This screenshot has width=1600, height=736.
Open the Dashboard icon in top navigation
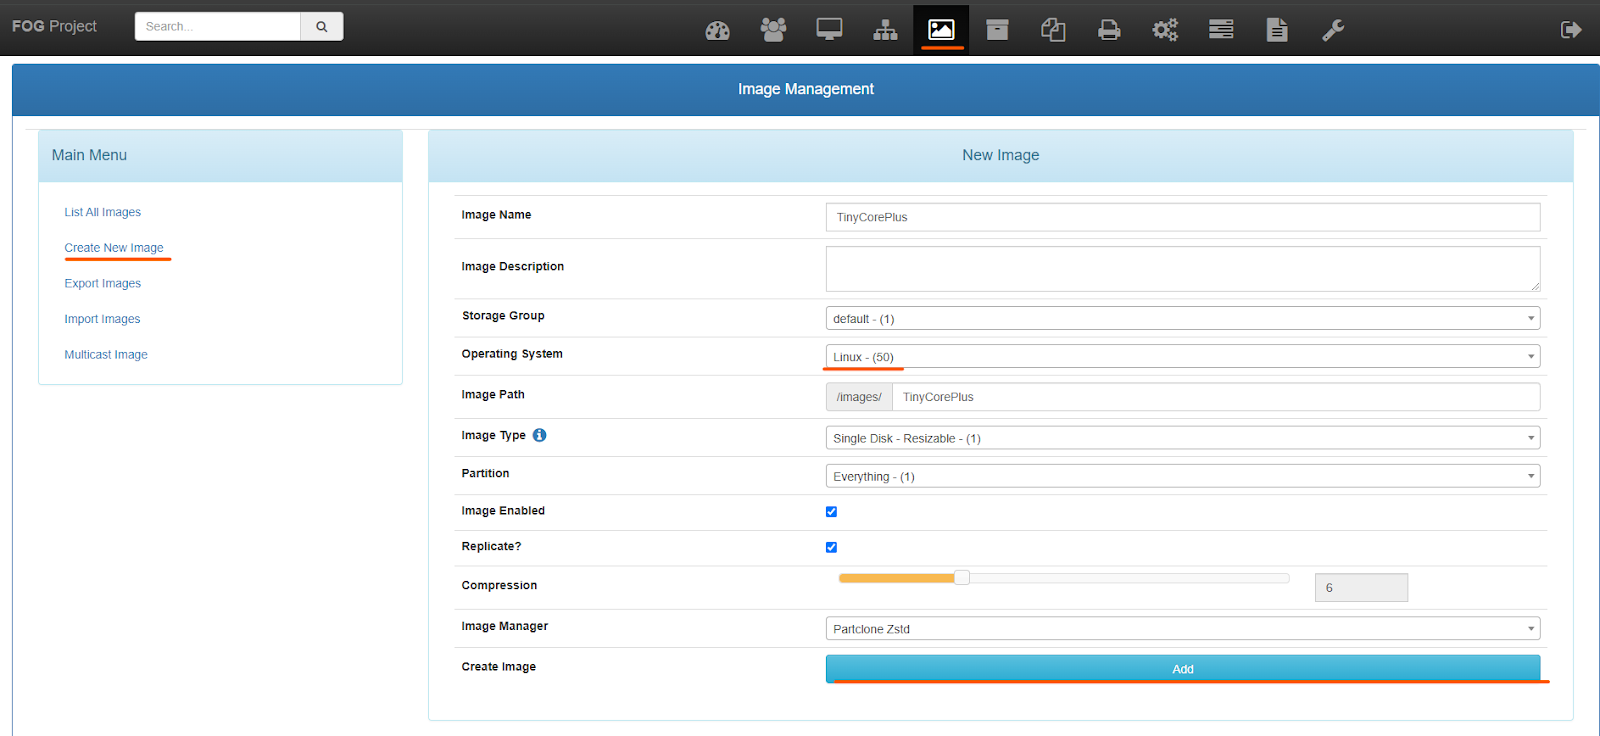click(717, 30)
